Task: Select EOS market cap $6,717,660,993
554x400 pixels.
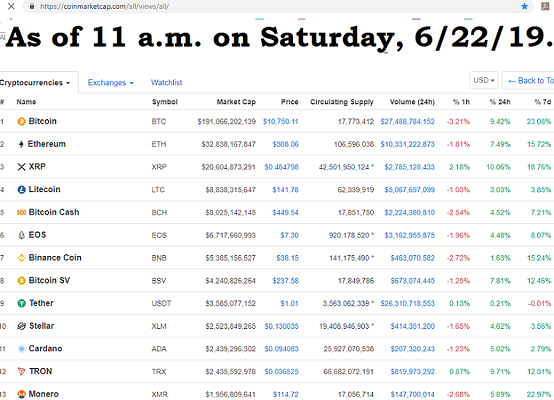Action: coord(230,235)
